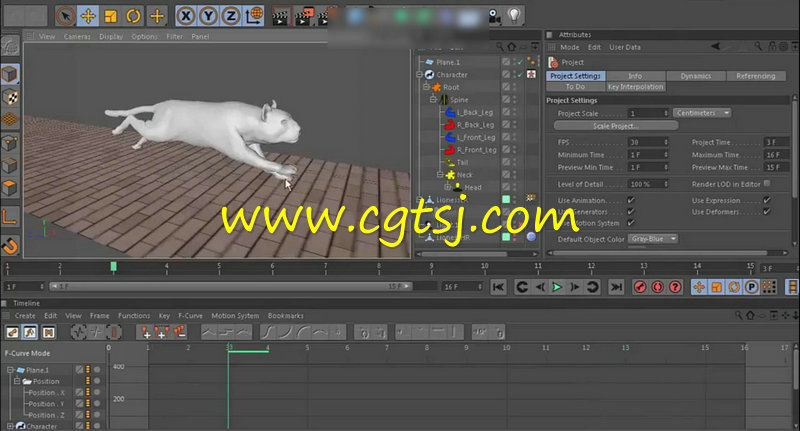Click the Level of Detail stepper arrows
Screen dimensions: 800x431
pos(666,184)
